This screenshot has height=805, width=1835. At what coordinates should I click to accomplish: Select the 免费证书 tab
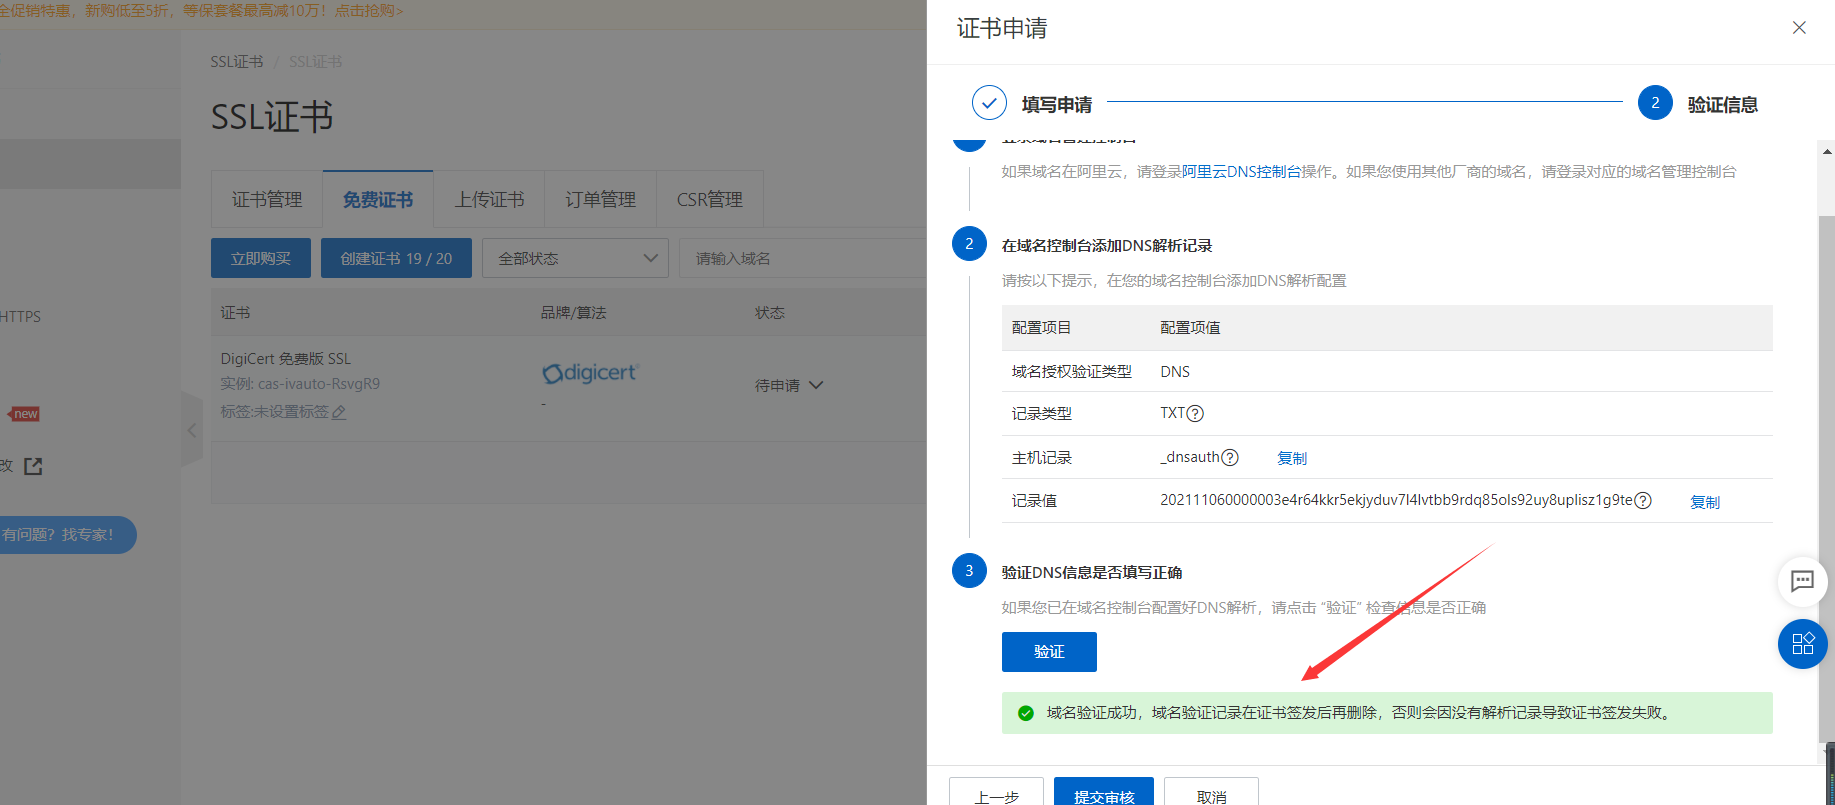click(x=378, y=199)
